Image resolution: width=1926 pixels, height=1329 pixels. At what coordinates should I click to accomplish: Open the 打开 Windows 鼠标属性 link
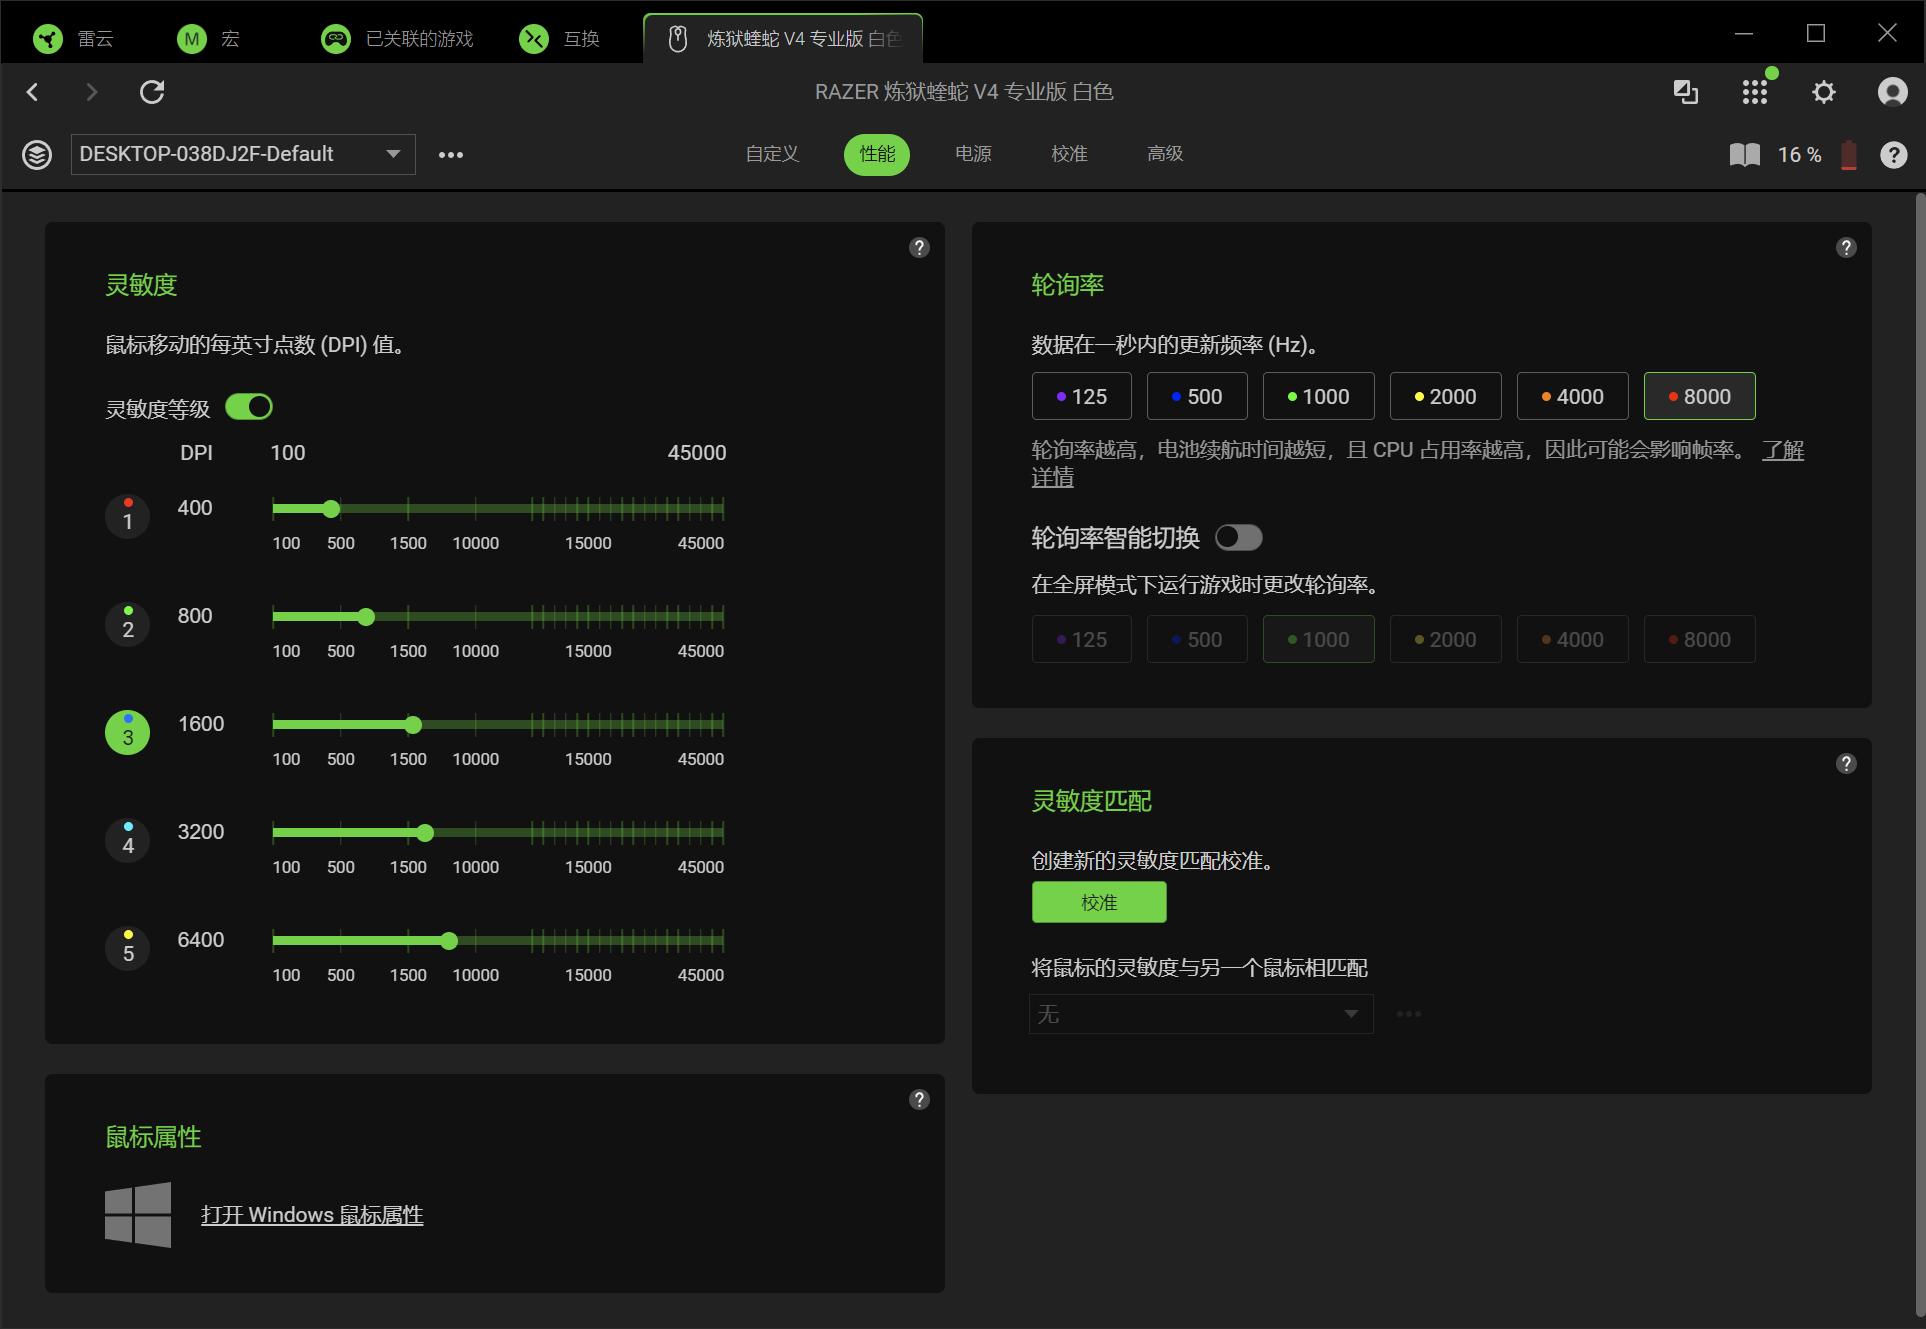[312, 1215]
